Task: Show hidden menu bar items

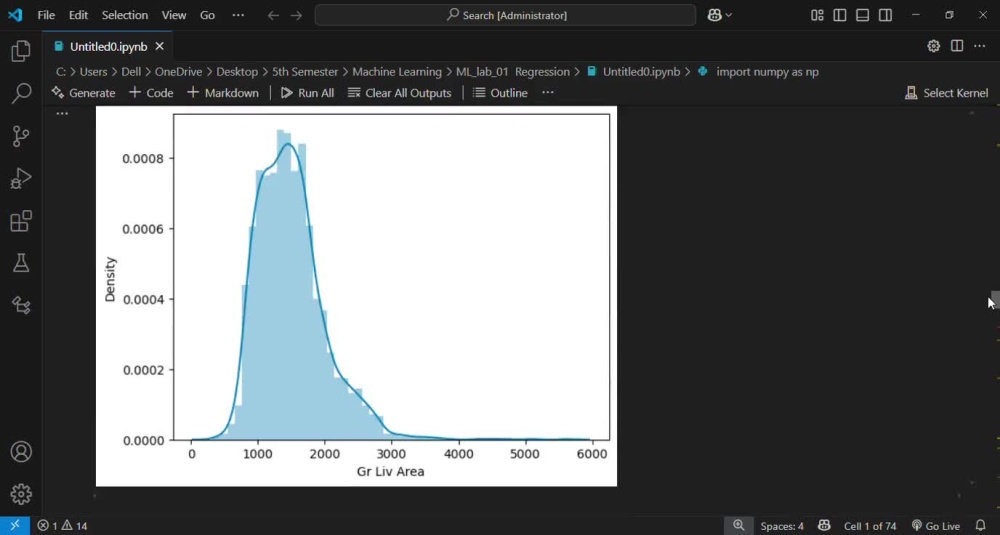Action: (x=238, y=15)
